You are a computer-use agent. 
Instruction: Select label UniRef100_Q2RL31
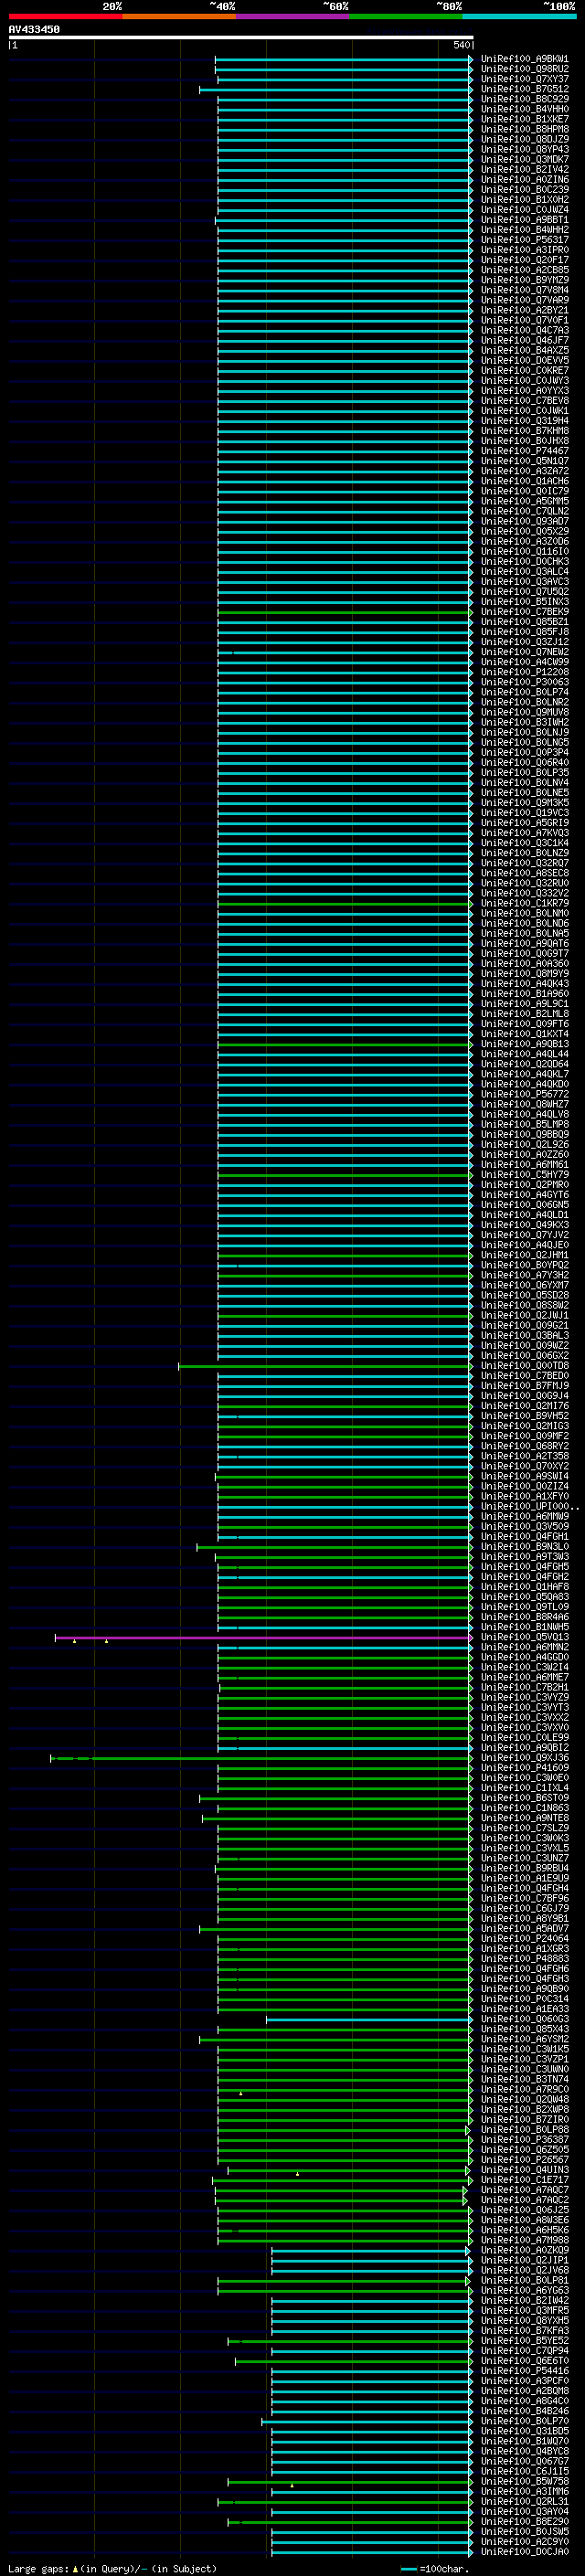click(525, 2503)
